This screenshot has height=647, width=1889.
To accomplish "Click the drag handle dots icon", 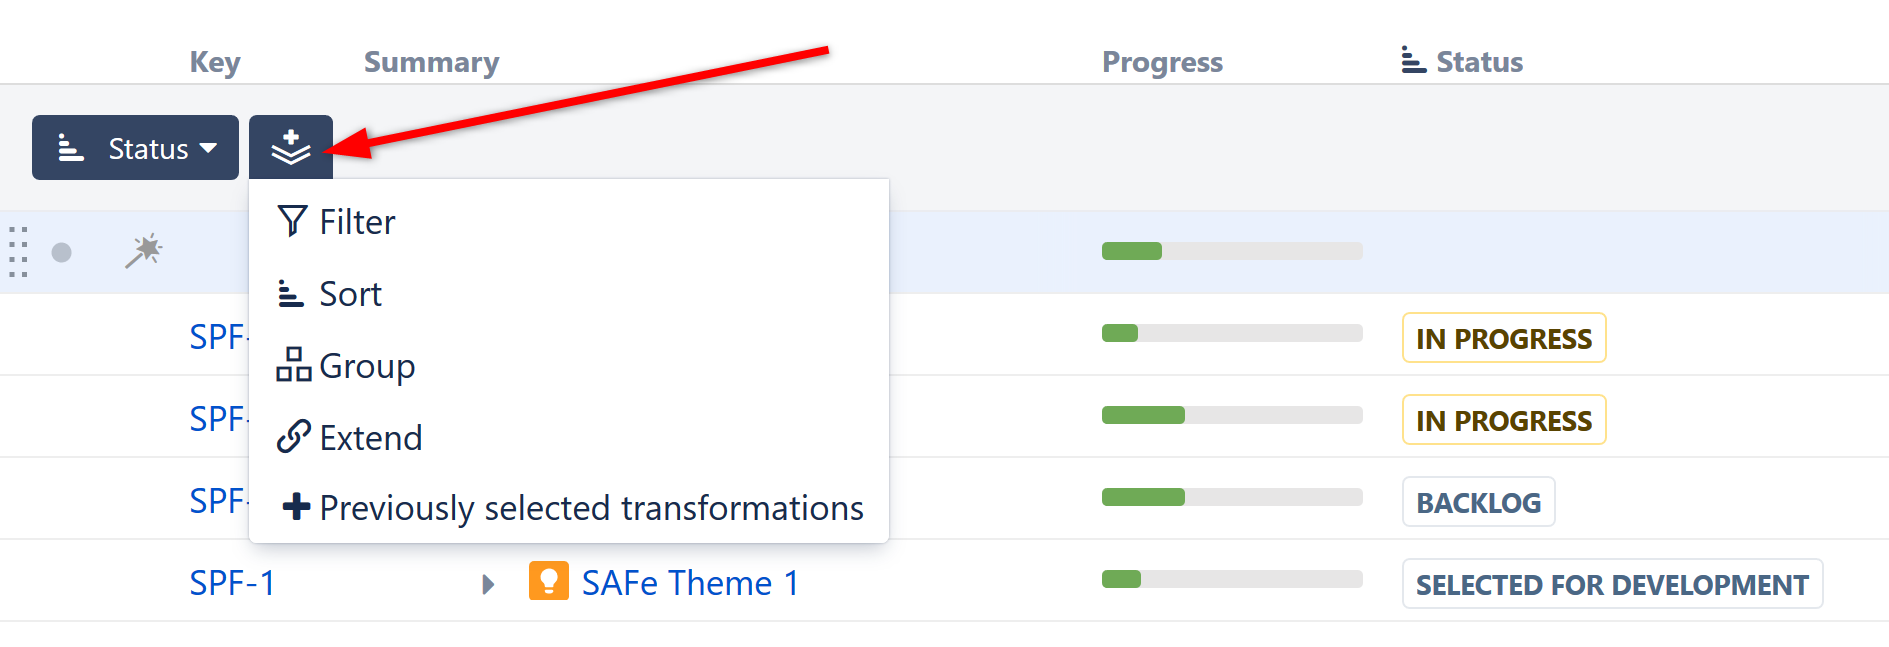I will pyautogui.click(x=18, y=252).
